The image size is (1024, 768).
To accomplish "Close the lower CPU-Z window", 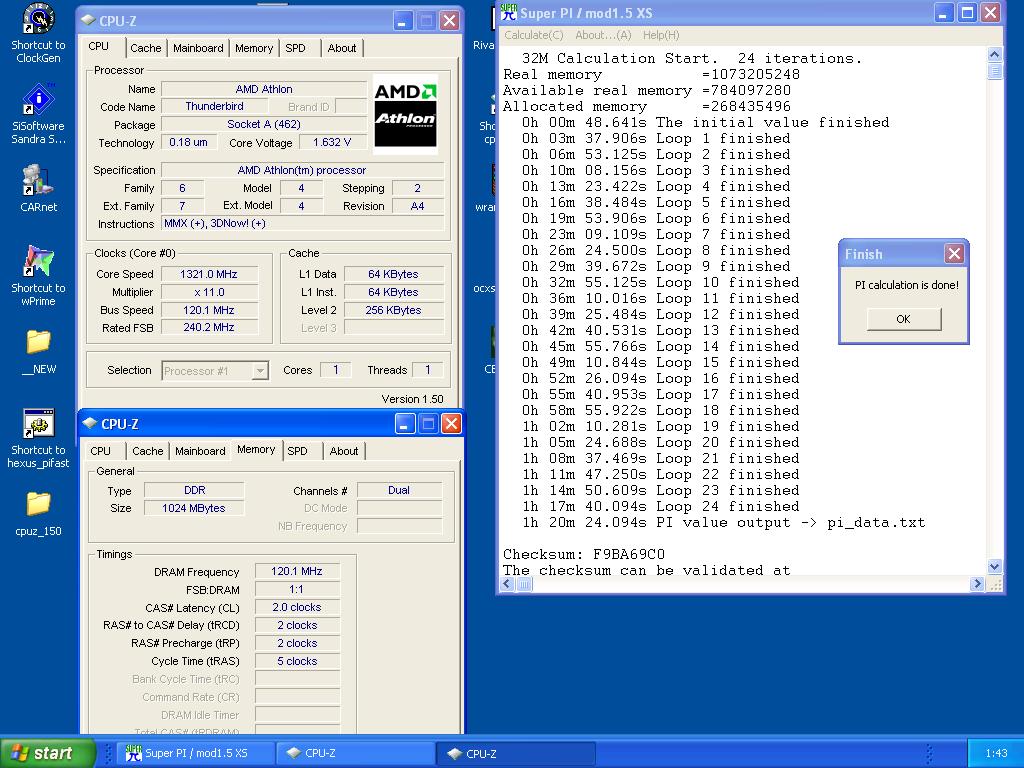I will pos(451,424).
